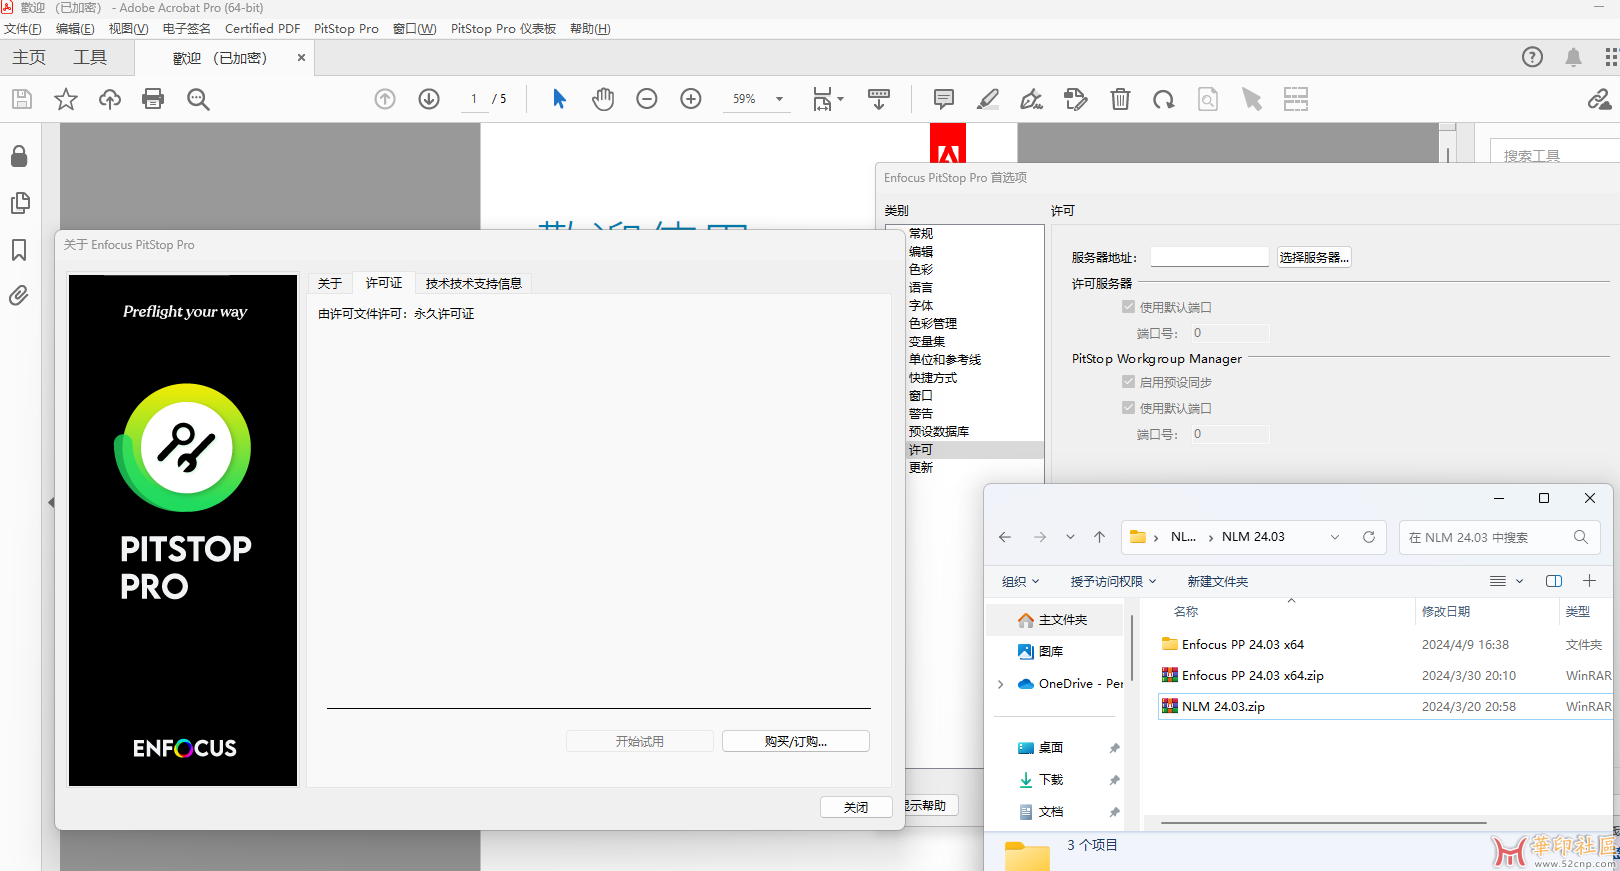Click the Delete trash icon
The width and height of the screenshot is (1620, 871).
[x=1120, y=99]
